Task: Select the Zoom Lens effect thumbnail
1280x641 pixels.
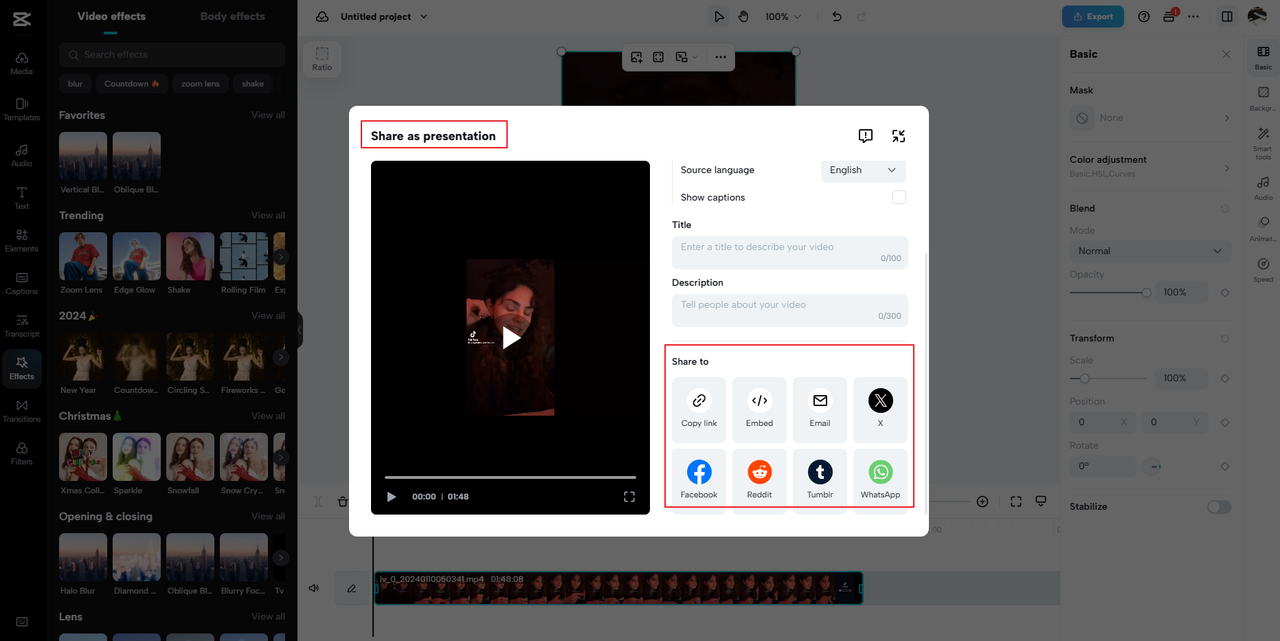Action: 83,256
